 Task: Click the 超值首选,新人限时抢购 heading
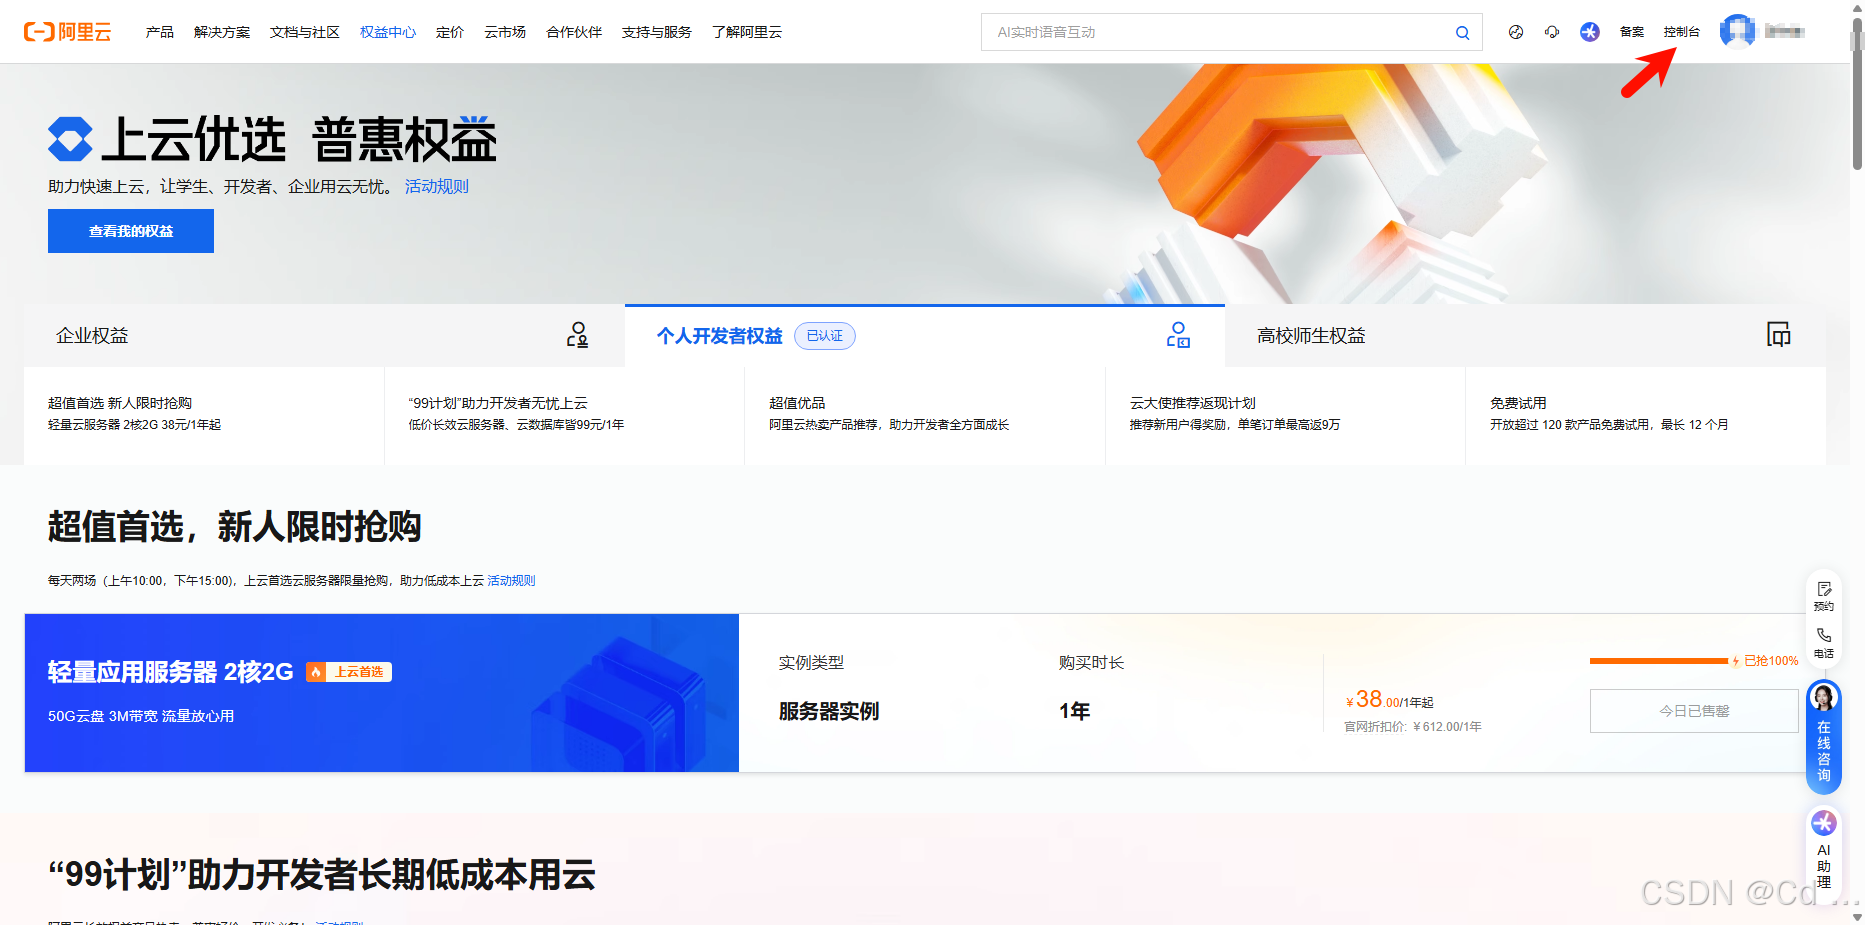click(x=235, y=527)
